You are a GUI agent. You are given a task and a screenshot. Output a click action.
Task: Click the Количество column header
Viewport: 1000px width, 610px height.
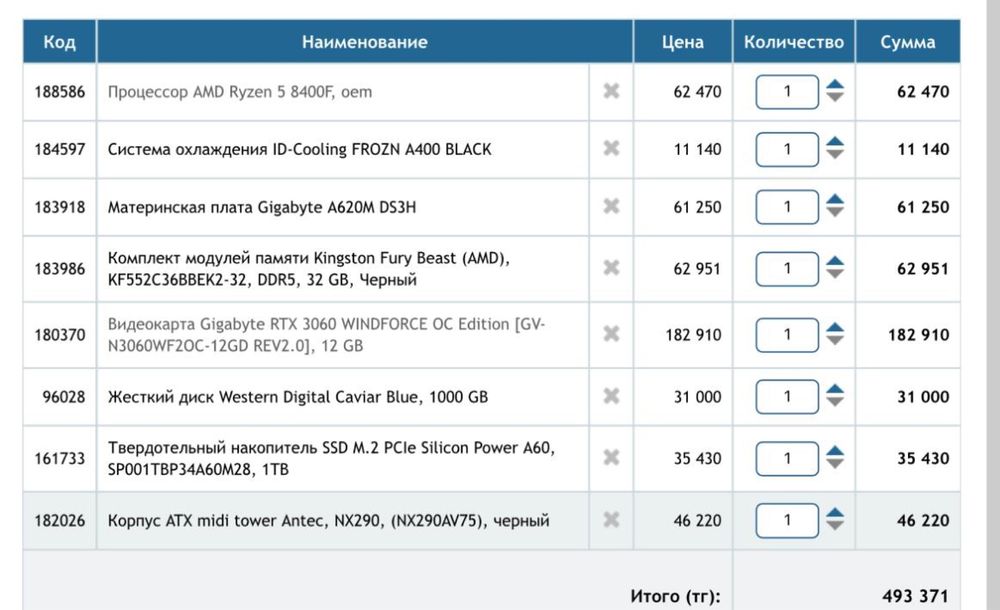click(794, 41)
